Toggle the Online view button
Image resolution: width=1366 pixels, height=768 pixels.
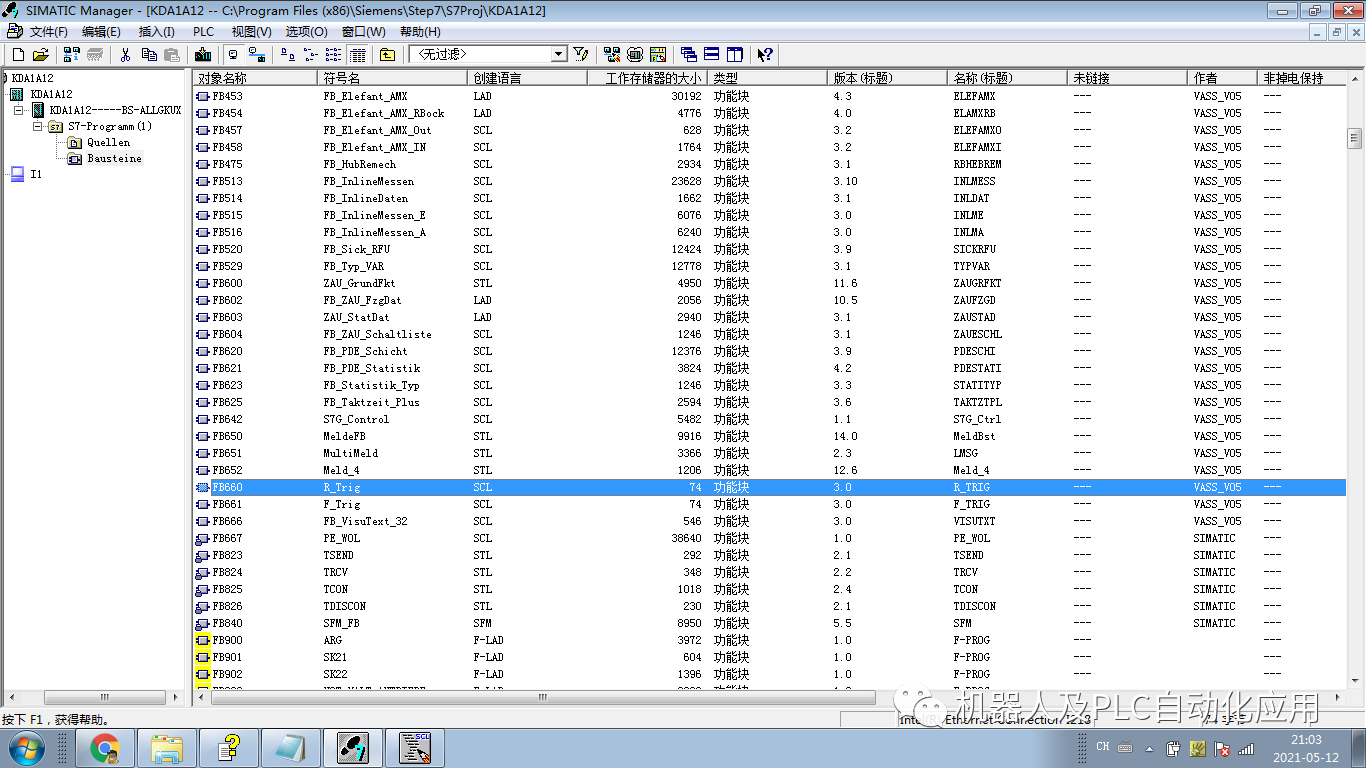(x=257, y=54)
